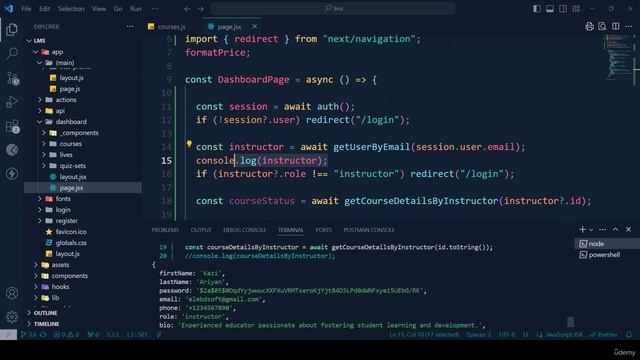
Task: Open the Edit menu
Action: 44,9
